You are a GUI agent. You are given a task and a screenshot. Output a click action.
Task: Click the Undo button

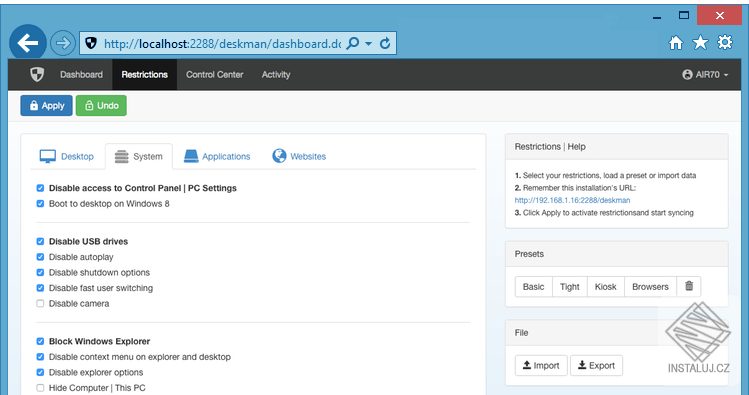tap(101, 106)
